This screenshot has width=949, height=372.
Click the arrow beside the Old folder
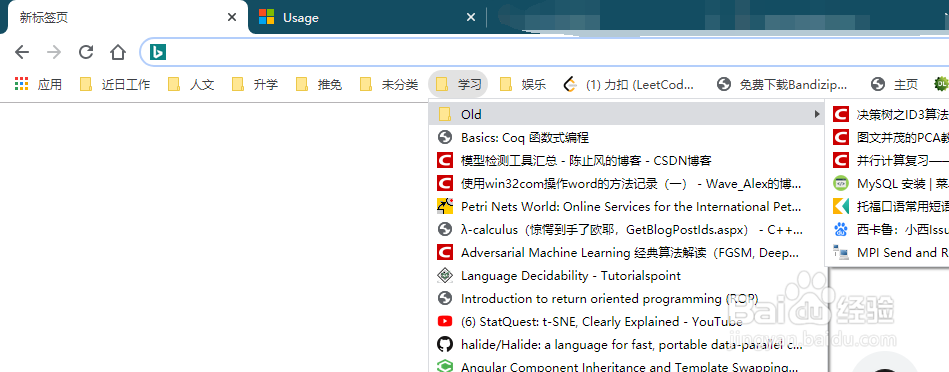(816, 114)
